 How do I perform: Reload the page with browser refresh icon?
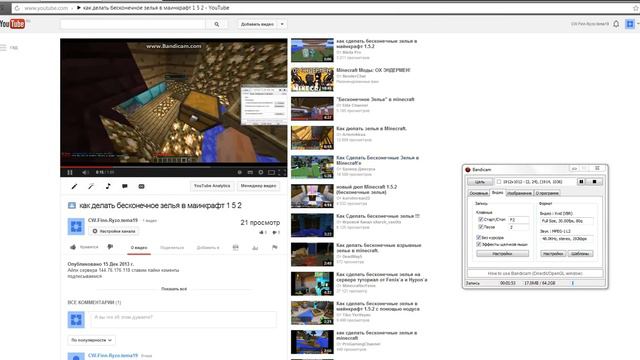pyautogui.click(x=17, y=8)
